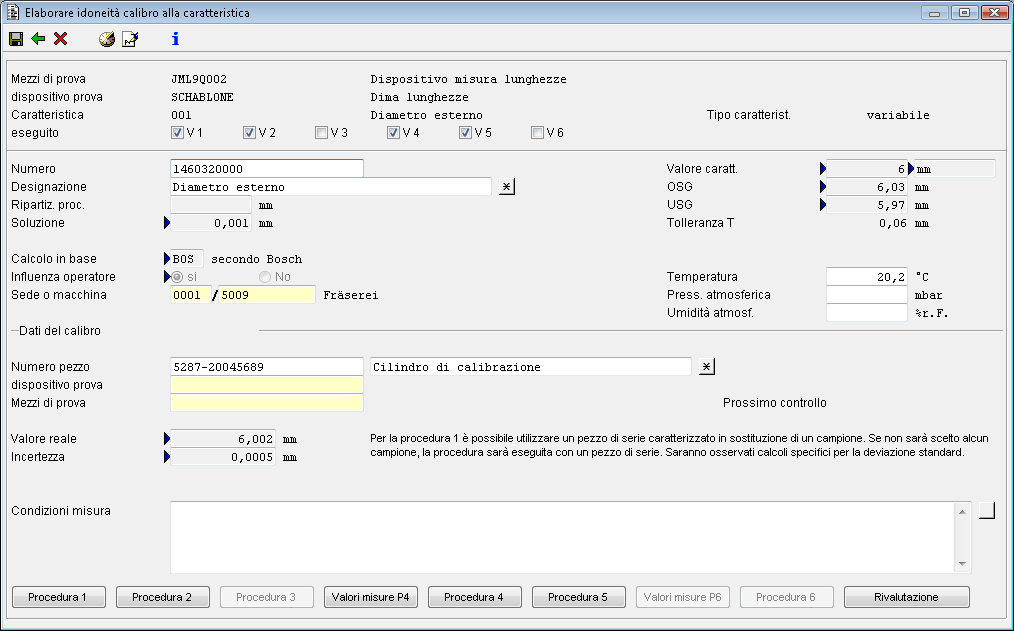Toggle the V 1 checkbox
The image size is (1014, 631).
tap(177, 133)
